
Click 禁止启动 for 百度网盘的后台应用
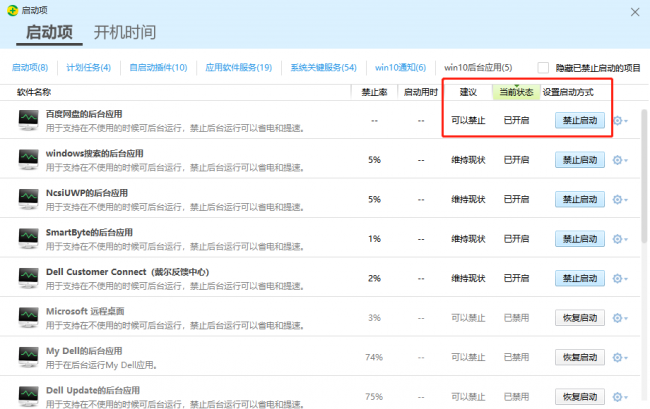click(580, 121)
